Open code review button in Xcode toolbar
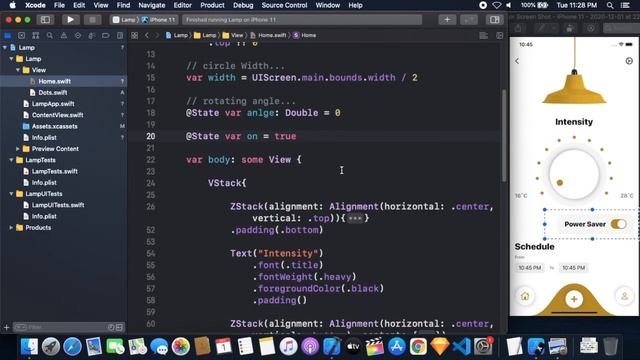Screen dimensions: 640x360 point(469,20)
